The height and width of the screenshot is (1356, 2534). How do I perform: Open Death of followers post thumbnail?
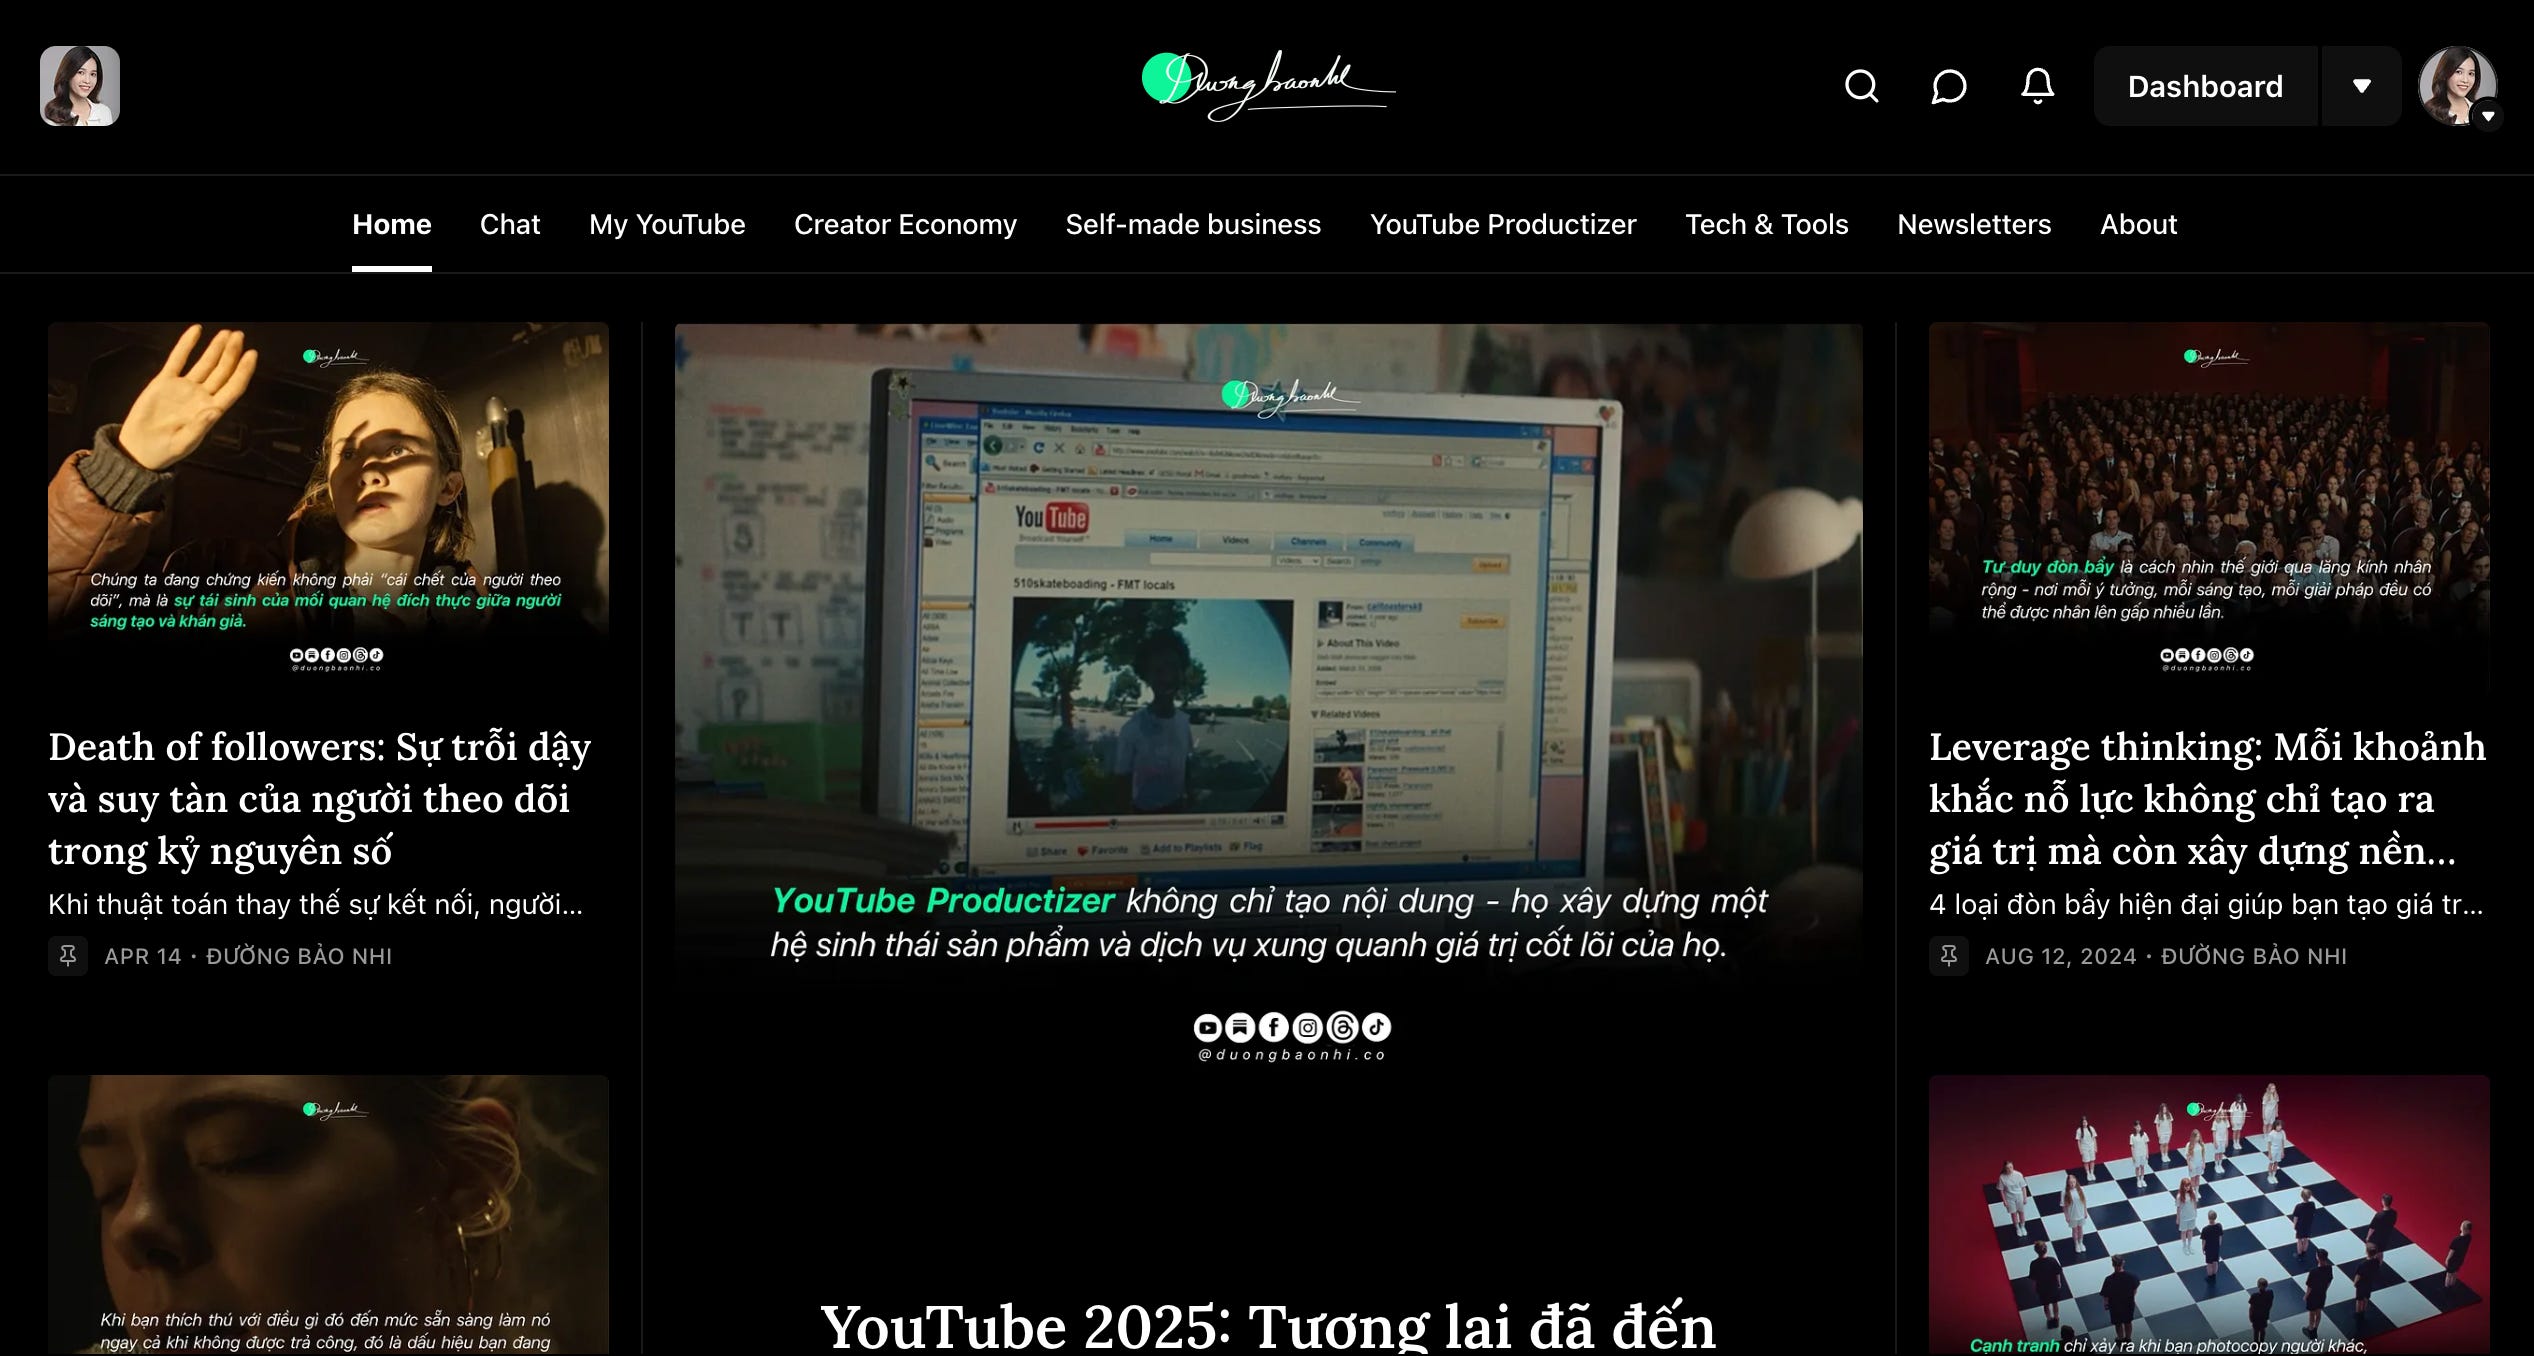(328, 508)
